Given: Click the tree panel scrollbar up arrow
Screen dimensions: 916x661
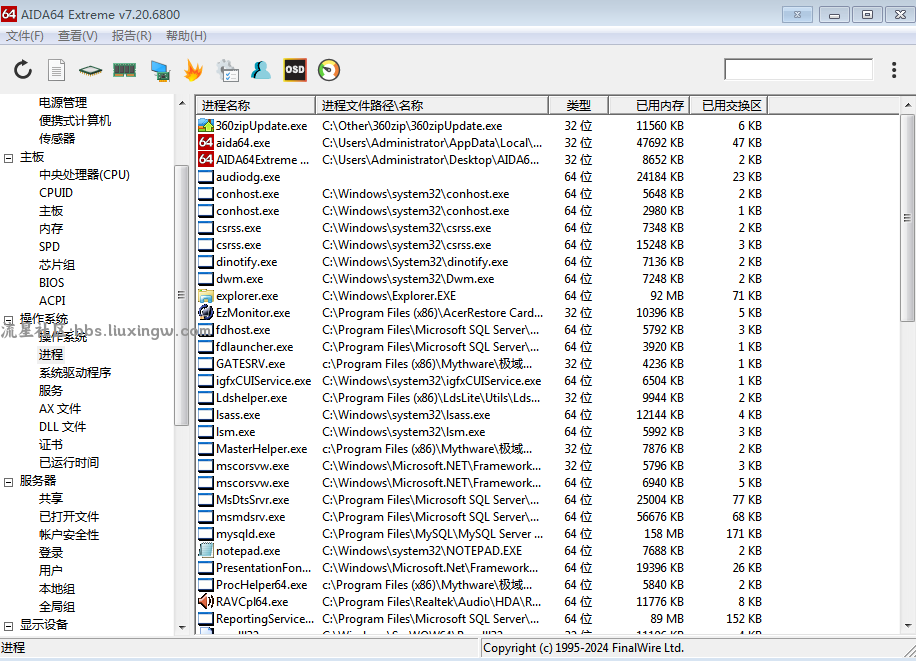Looking at the screenshot, I should [x=182, y=103].
